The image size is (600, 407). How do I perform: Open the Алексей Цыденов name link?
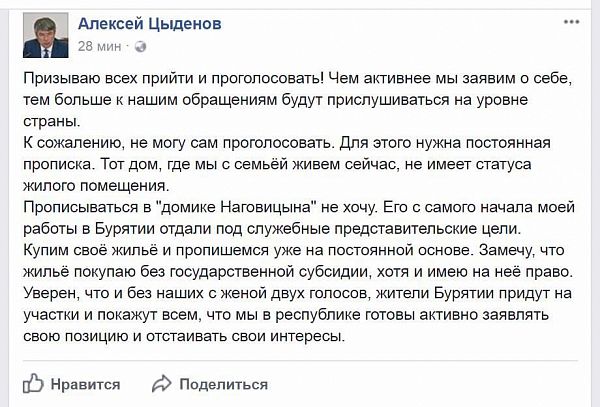tap(150, 24)
